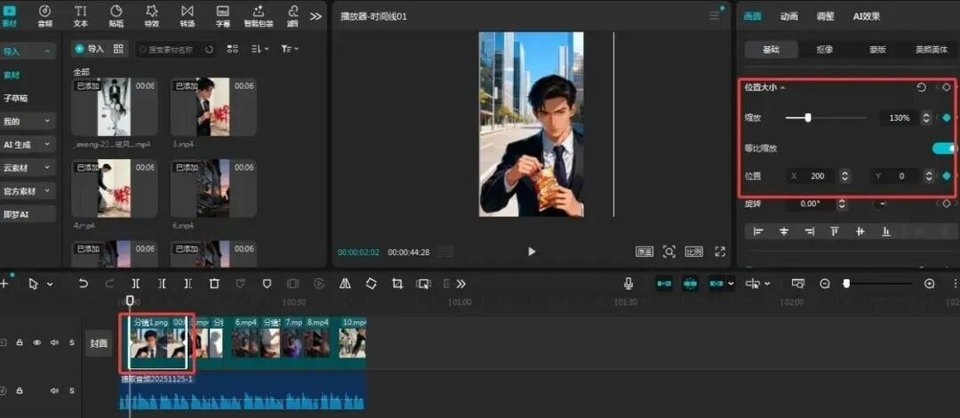
Task: Switch to the 动画 tab
Action: pyautogui.click(x=789, y=17)
